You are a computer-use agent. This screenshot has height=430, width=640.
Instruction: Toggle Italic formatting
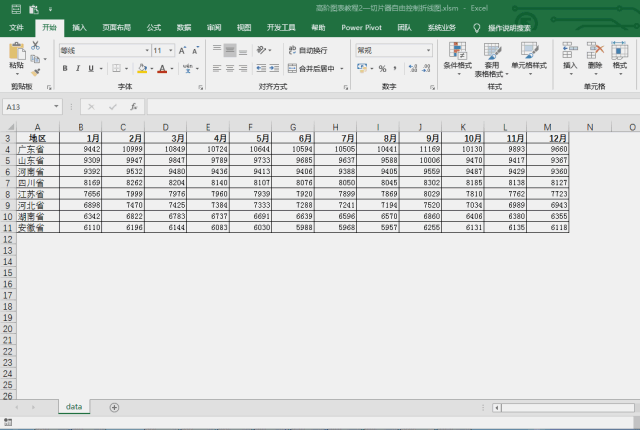tap(78, 68)
